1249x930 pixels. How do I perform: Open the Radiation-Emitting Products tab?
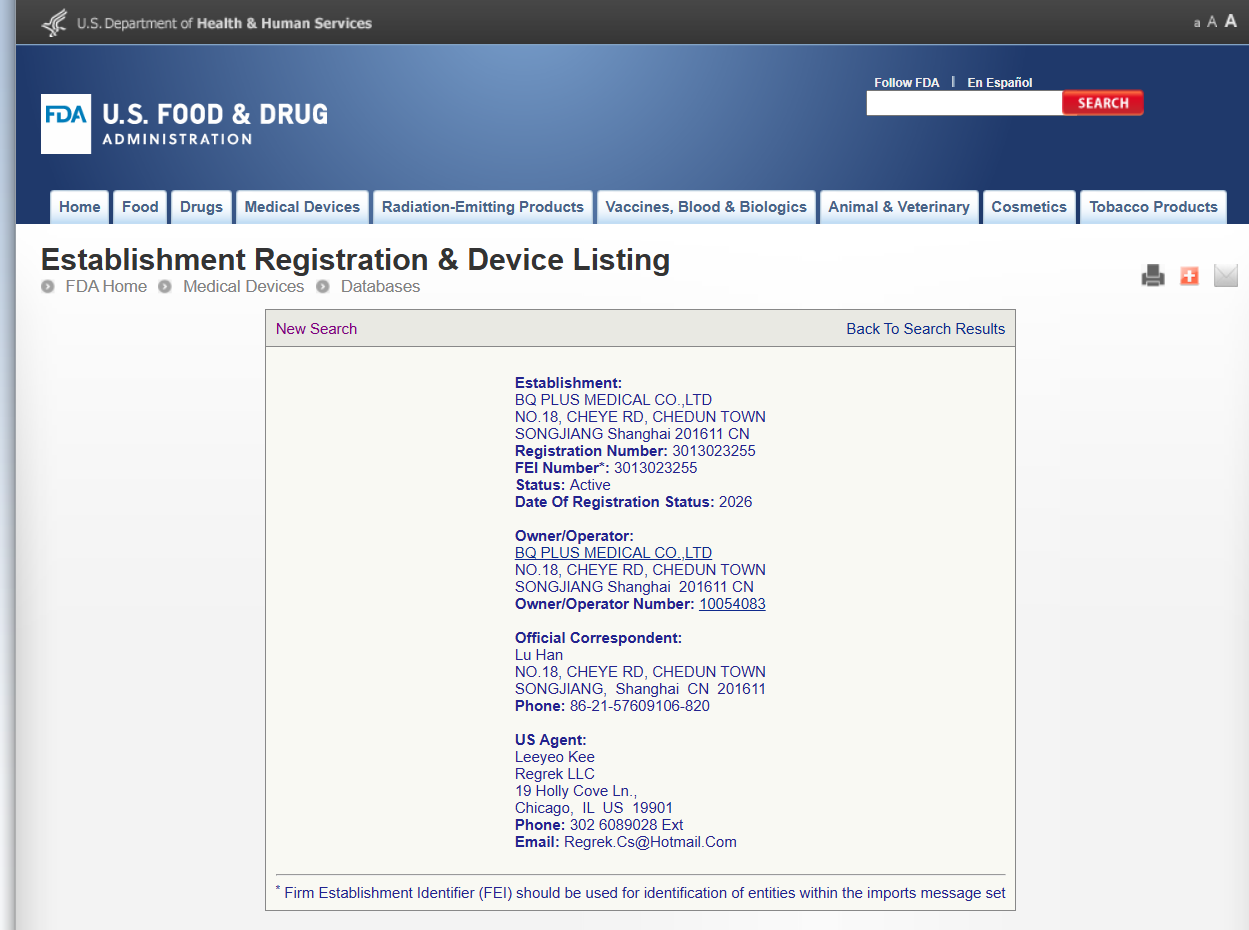483,207
